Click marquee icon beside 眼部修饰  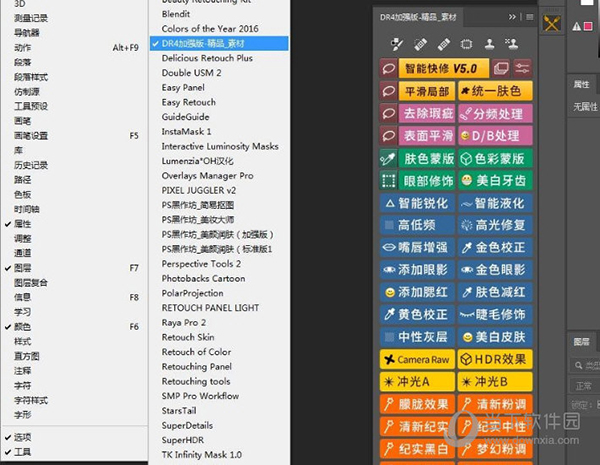point(388,181)
